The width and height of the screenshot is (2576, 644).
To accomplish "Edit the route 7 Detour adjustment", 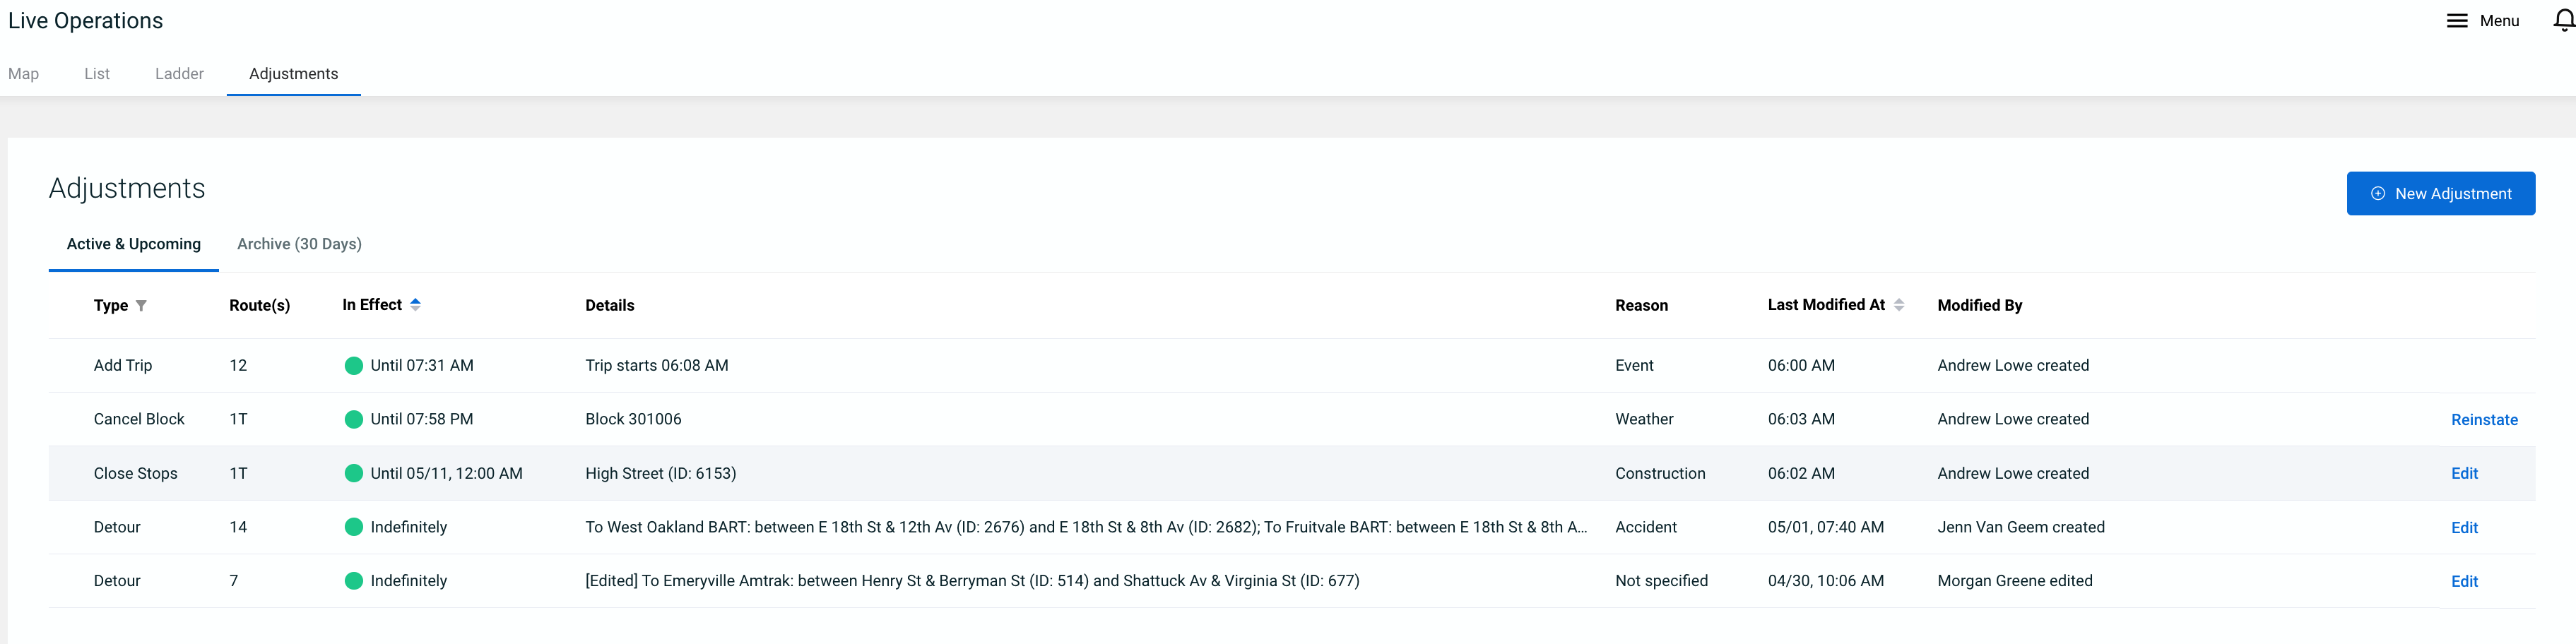I will click(2464, 582).
